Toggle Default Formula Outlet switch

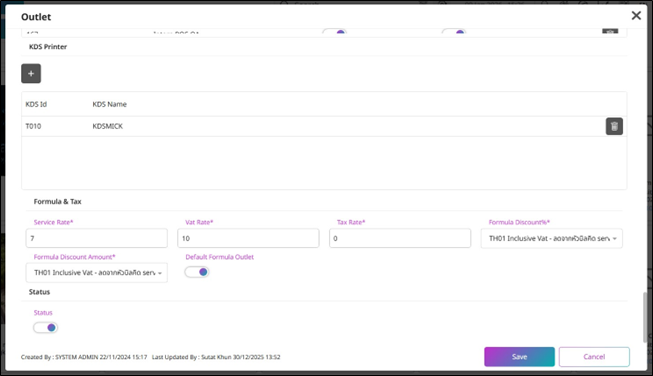point(197,272)
